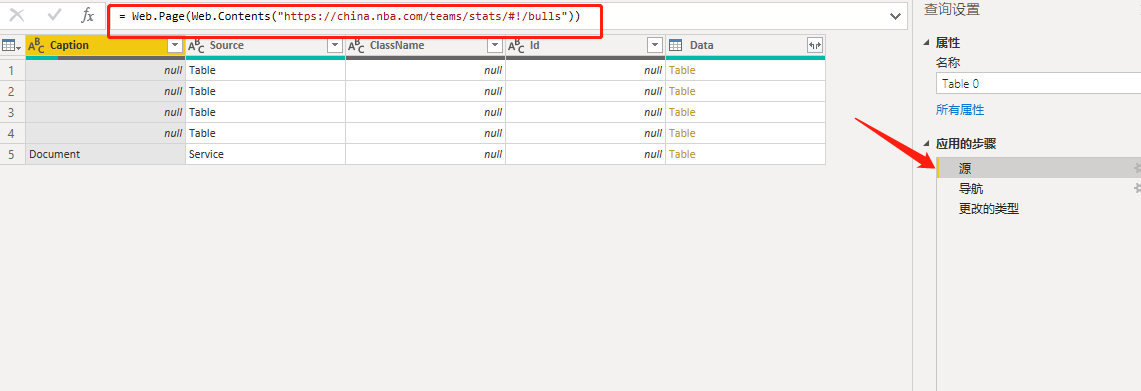Select row number 3

[12, 112]
